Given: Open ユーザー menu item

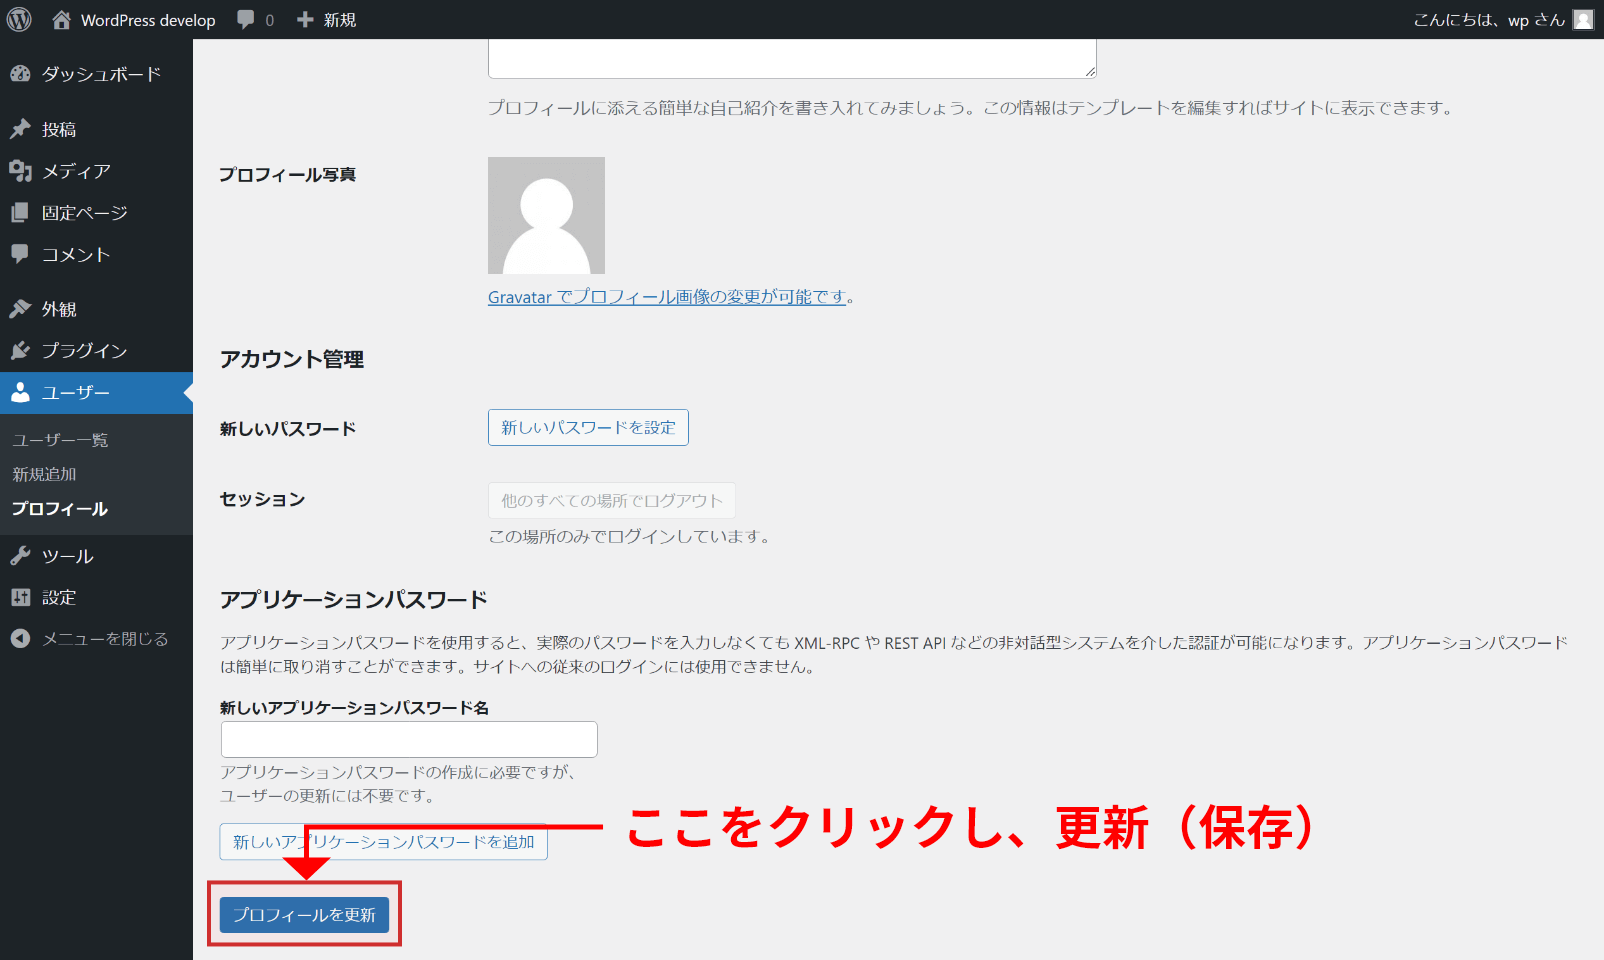Looking at the screenshot, I should pyautogui.click(x=96, y=393).
